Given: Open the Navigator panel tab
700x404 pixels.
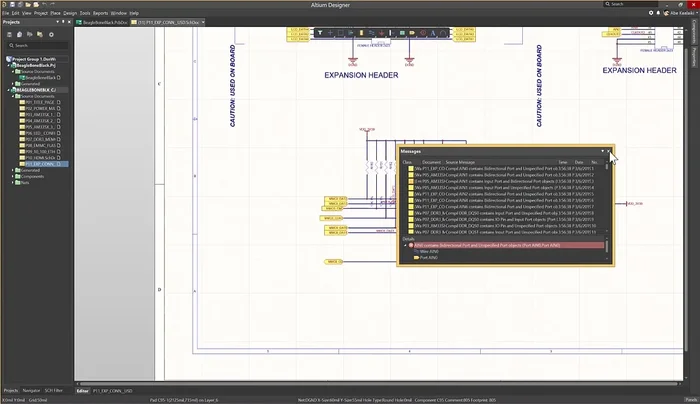Looking at the screenshot, I should pyautogui.click(x=32, y=390).
